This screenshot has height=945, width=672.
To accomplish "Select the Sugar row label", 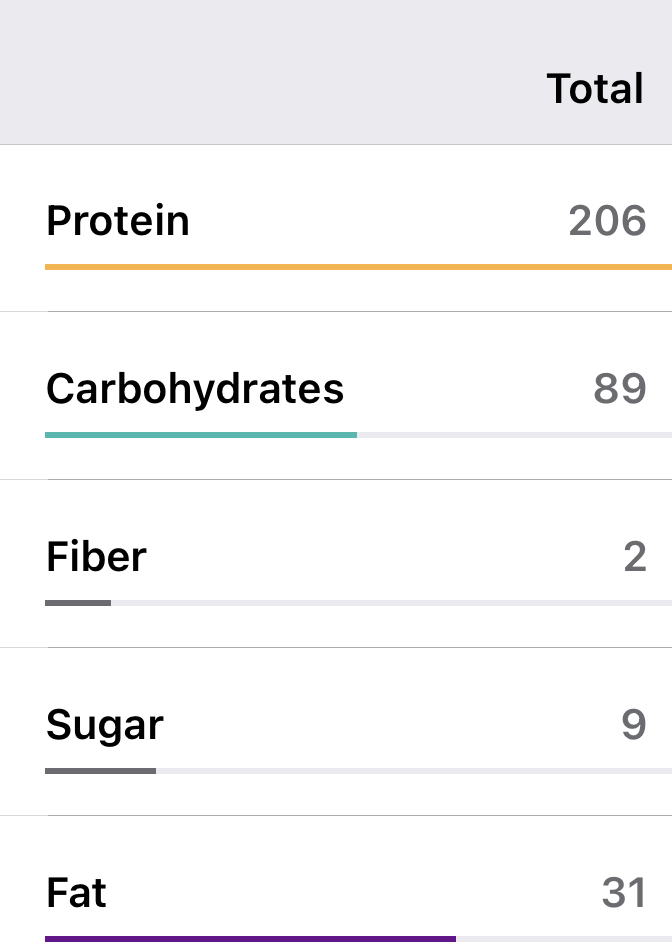I will [105, 725].
